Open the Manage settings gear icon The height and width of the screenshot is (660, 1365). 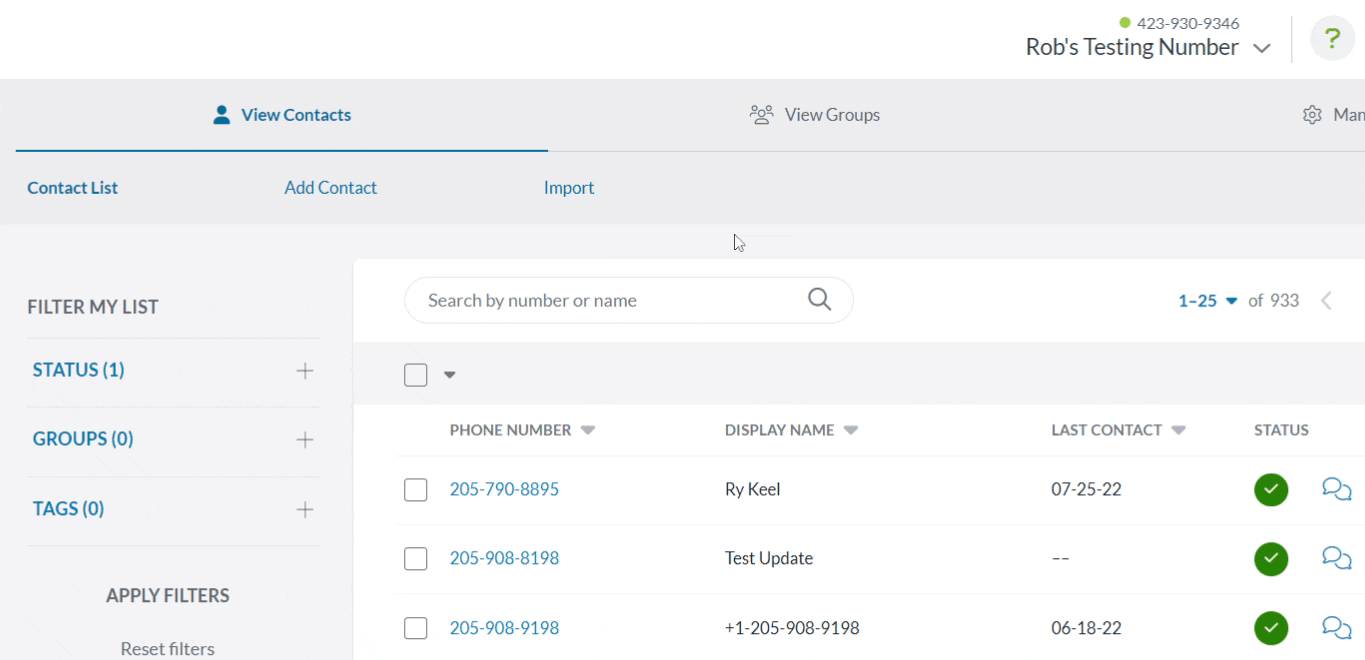coord(1313,114)
